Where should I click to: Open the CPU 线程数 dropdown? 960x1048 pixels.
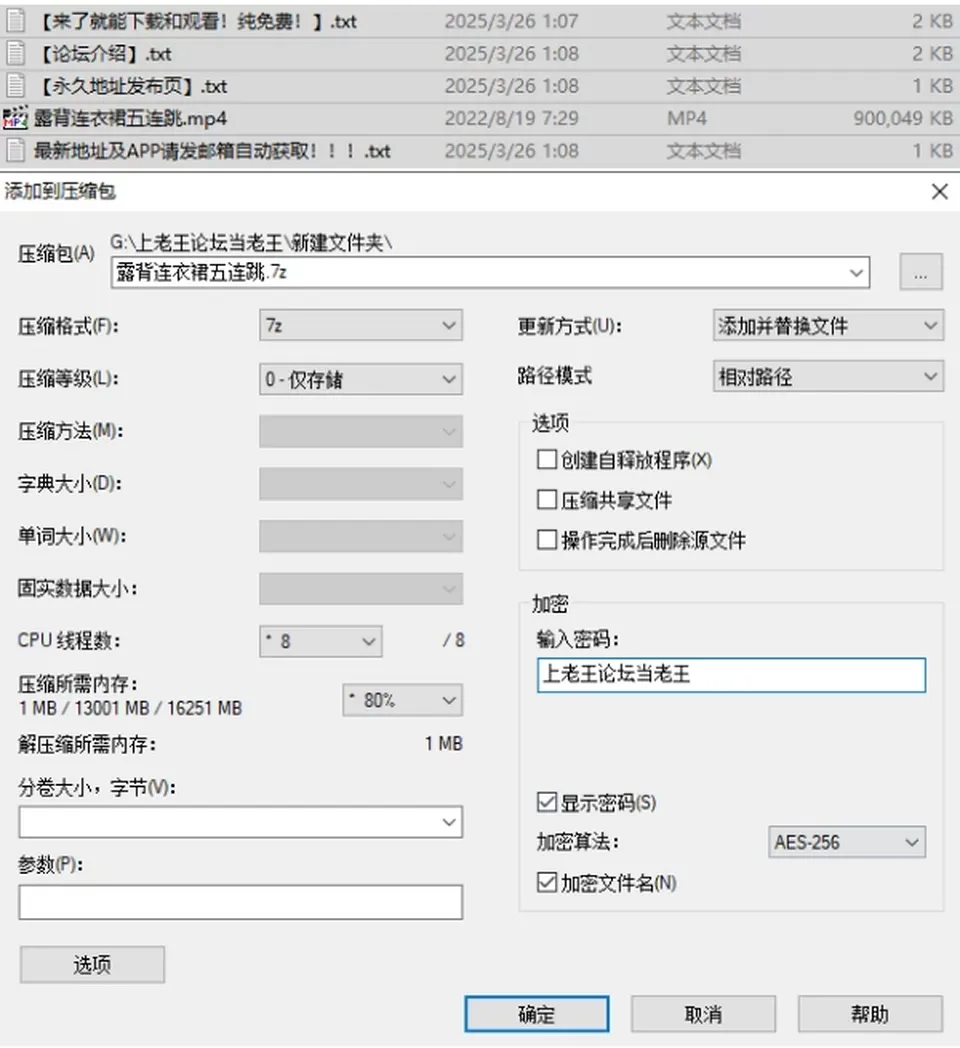point(321,641)
